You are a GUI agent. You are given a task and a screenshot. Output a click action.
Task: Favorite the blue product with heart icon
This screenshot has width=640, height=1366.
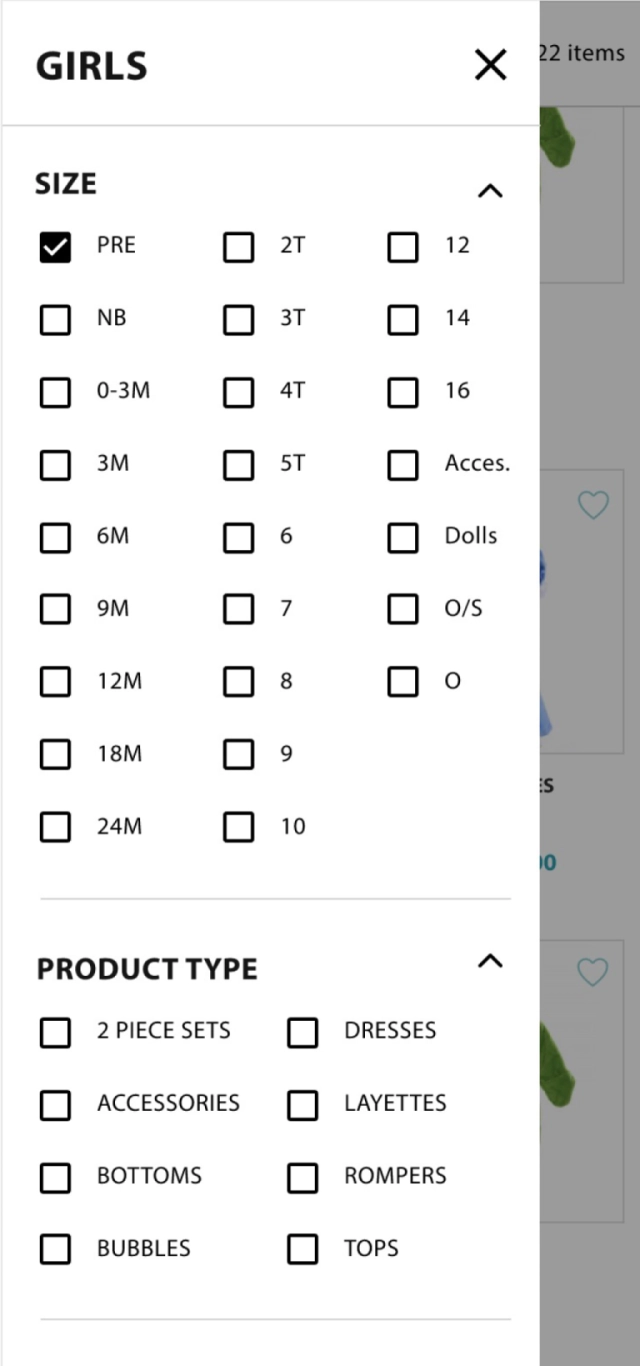[x=593, y=506]
